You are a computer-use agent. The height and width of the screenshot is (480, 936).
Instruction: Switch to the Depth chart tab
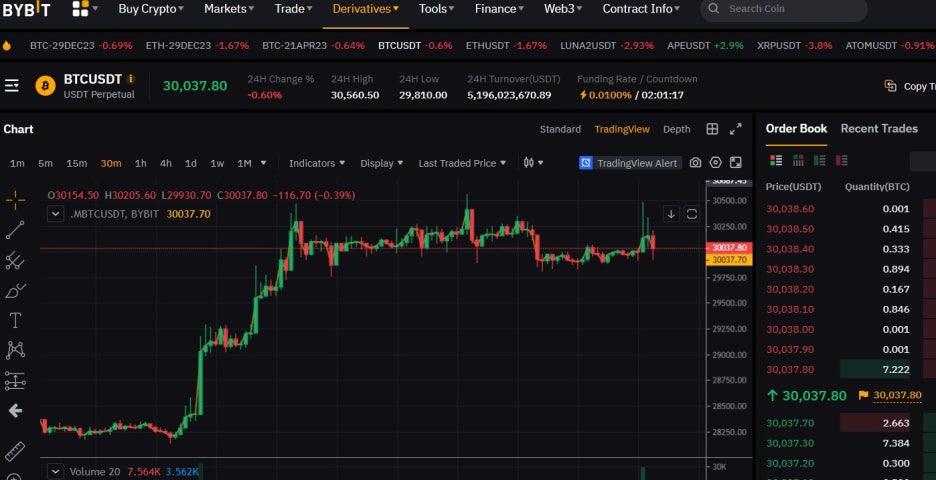click(676, 129)
